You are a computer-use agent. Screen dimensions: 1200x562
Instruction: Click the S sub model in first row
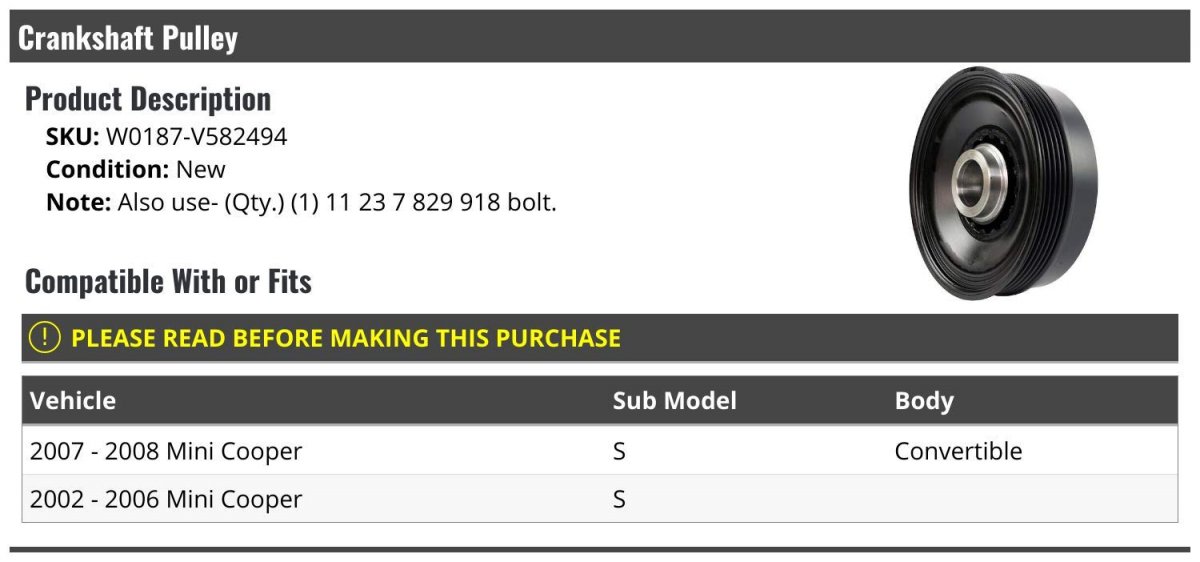point(619,451)
